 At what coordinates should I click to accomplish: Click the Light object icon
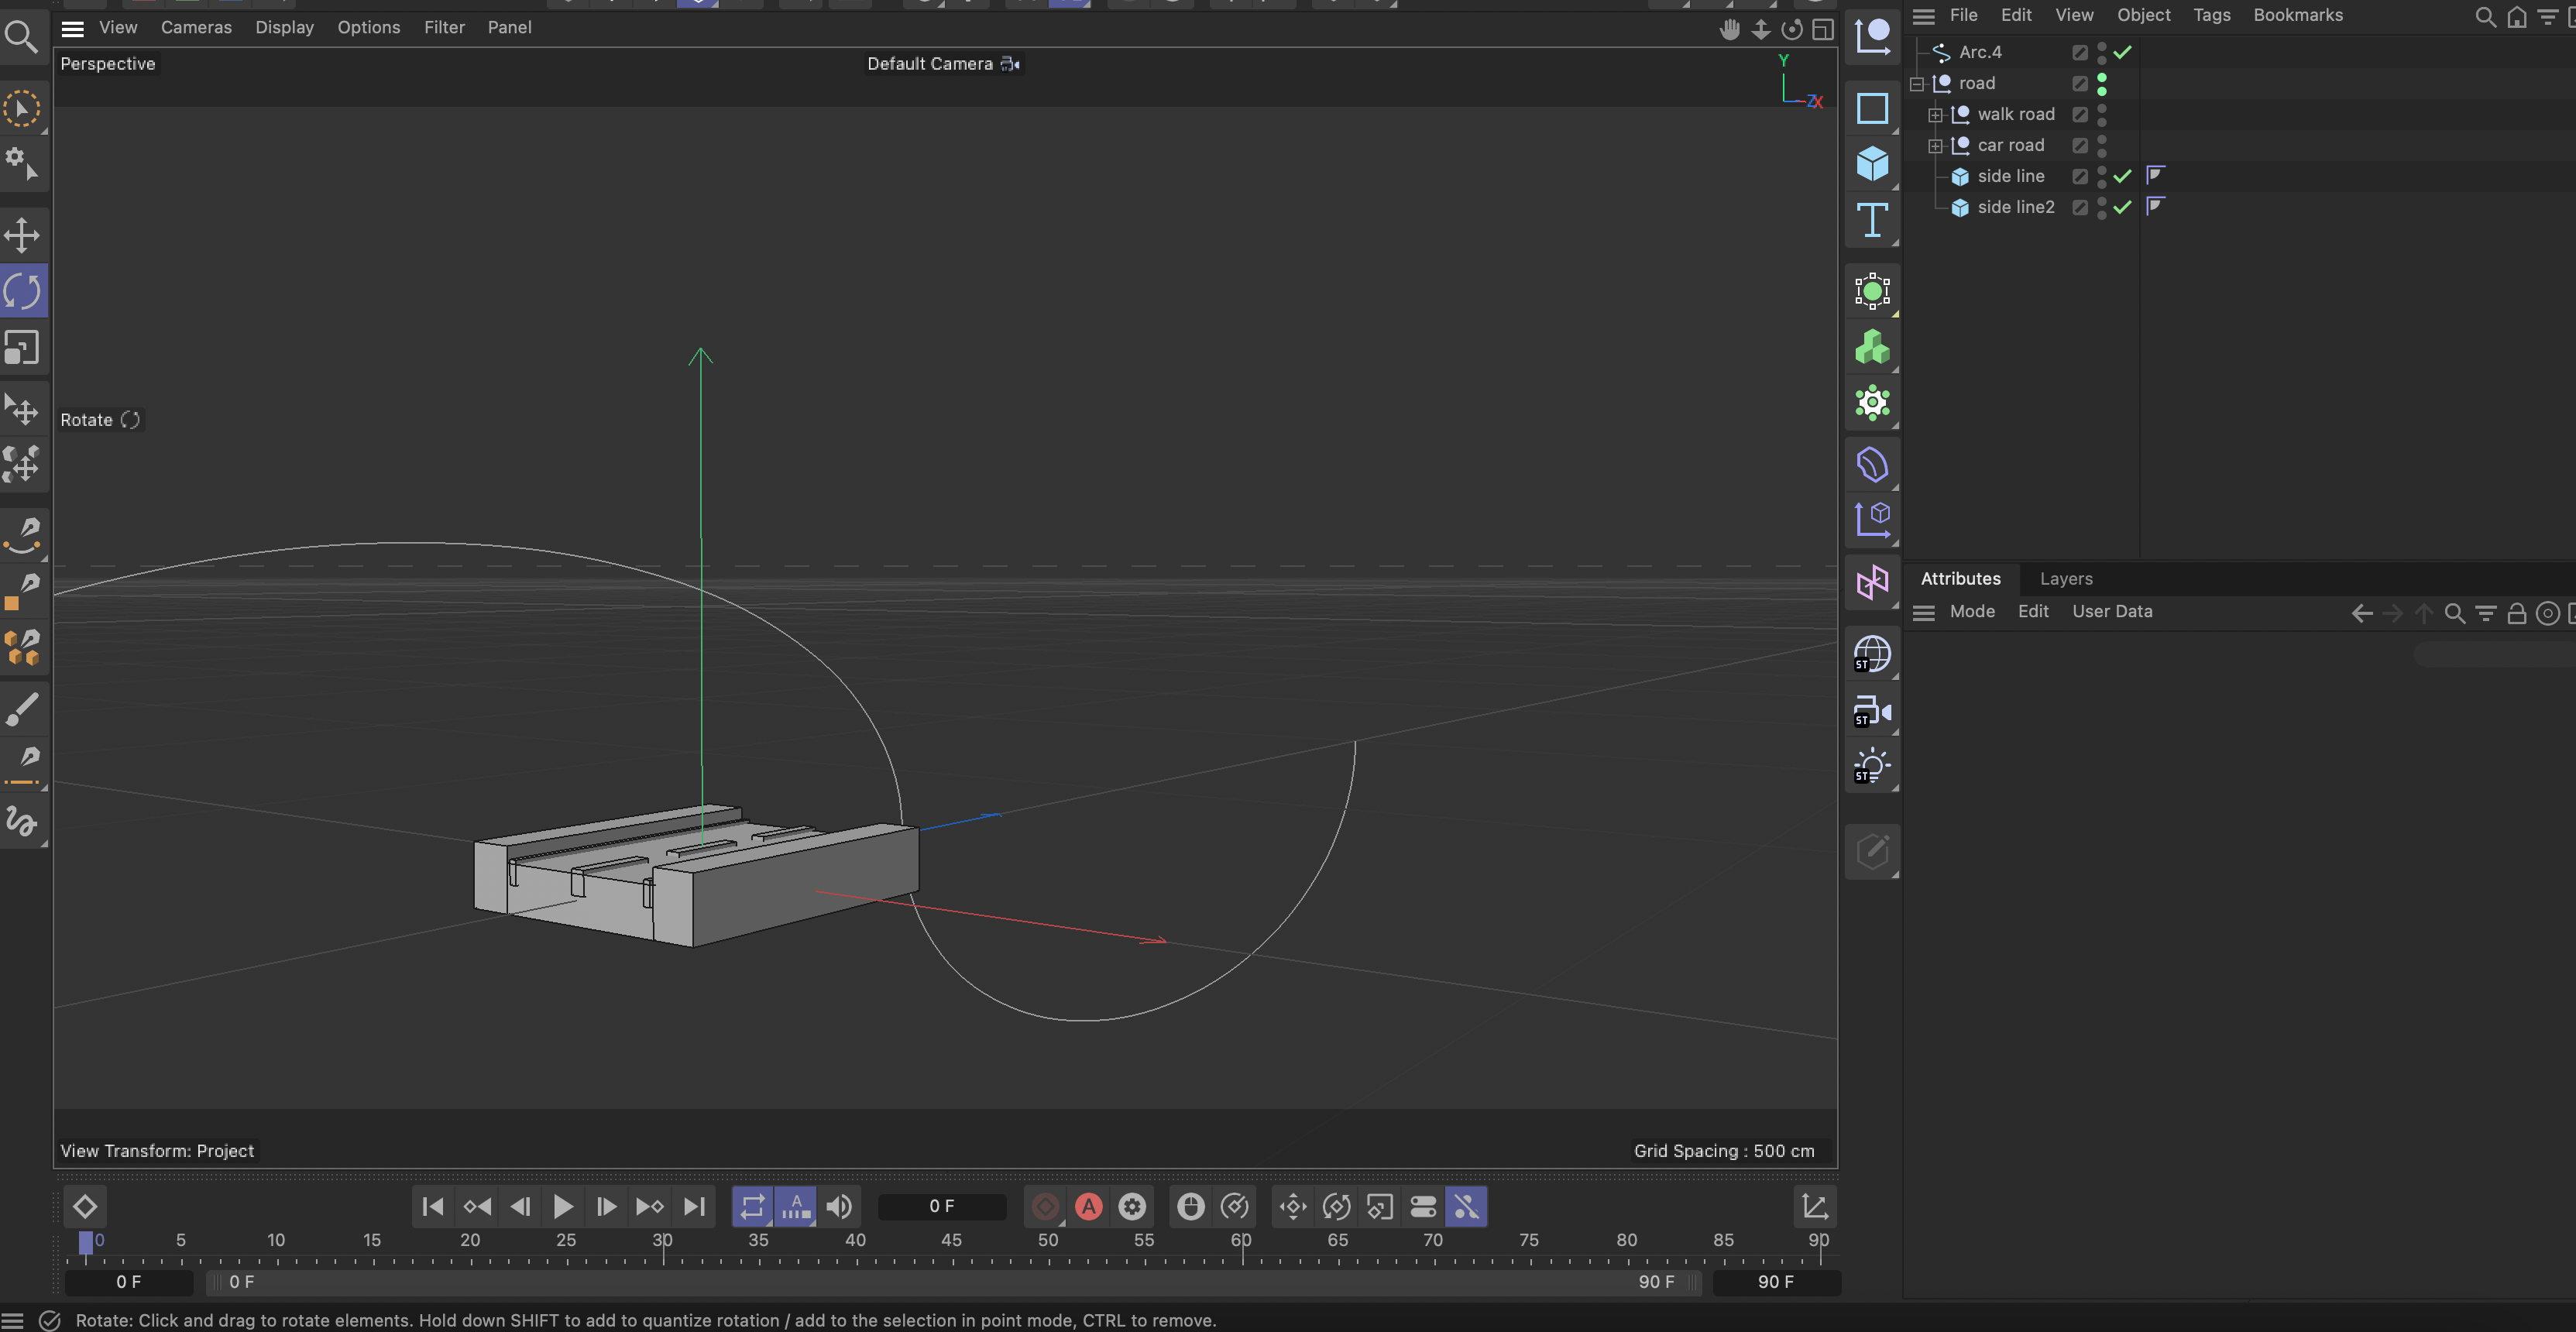click(x=1872, y=767)
